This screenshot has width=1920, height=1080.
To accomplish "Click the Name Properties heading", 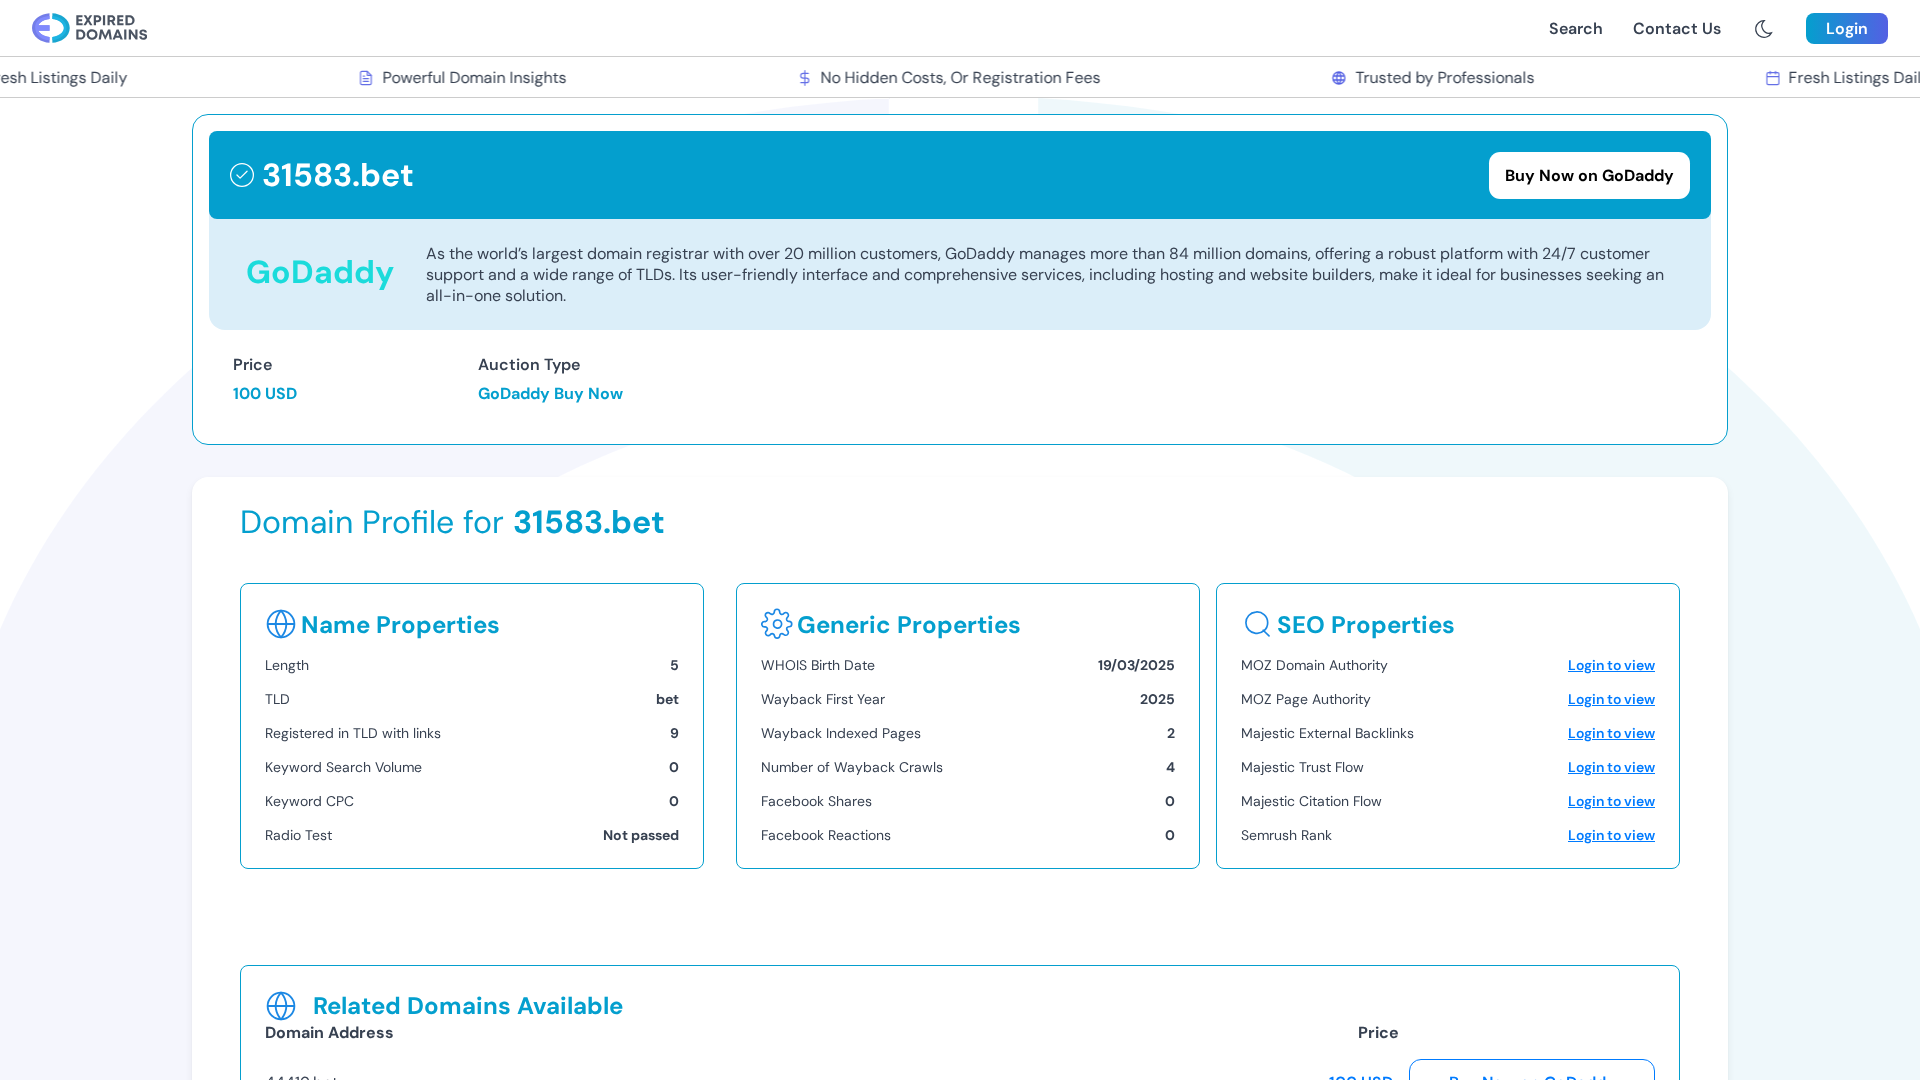I will 400,625.
